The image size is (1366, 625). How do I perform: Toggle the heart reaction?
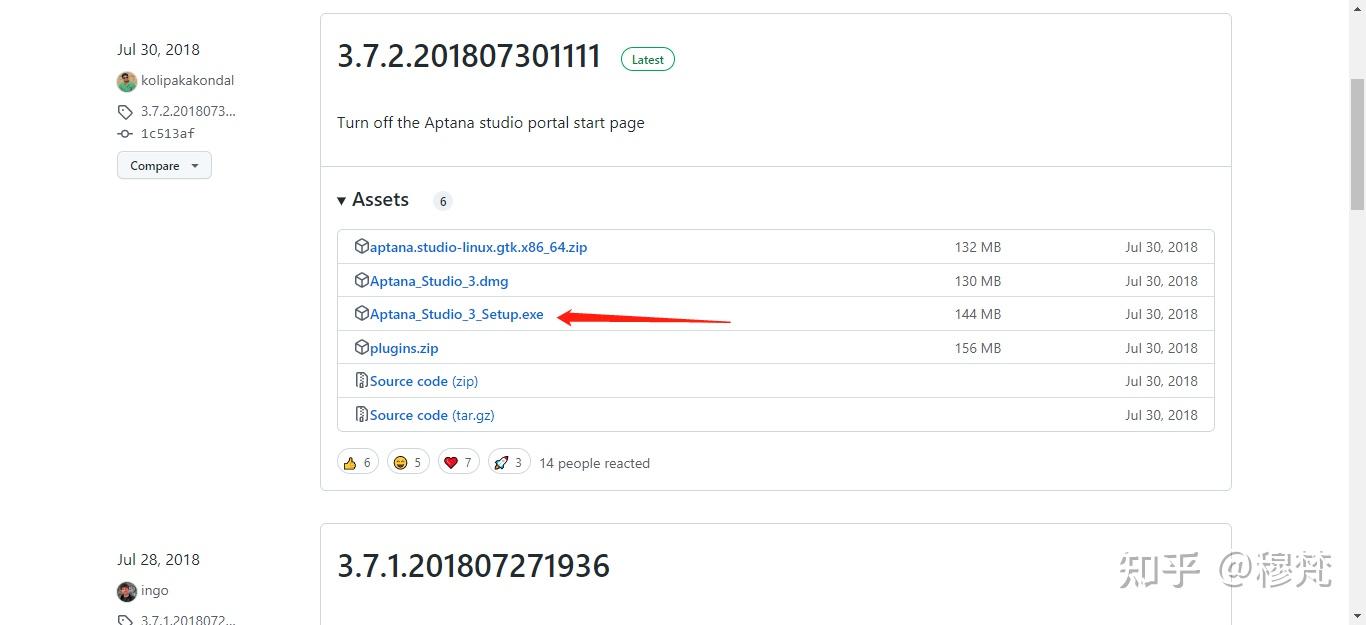coord(458,461)
